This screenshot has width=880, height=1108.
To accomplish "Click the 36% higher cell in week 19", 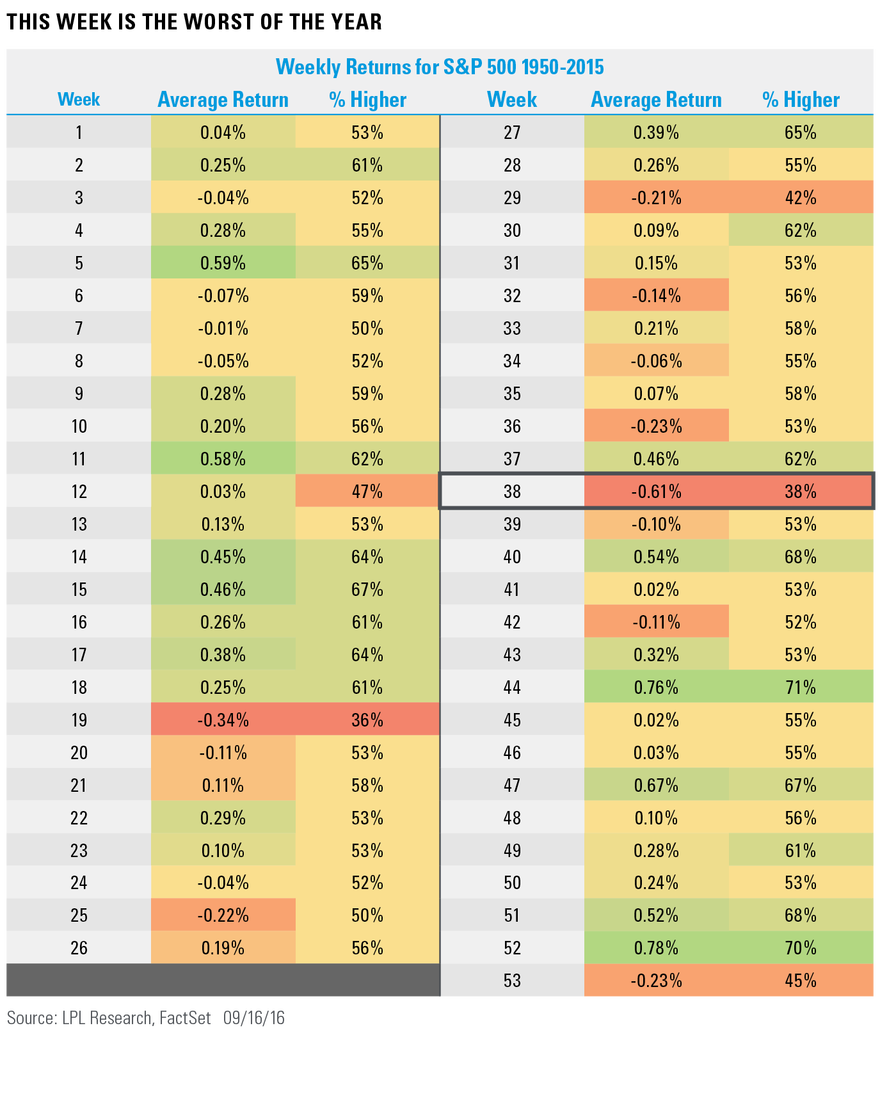I will (x=367, y=720).
